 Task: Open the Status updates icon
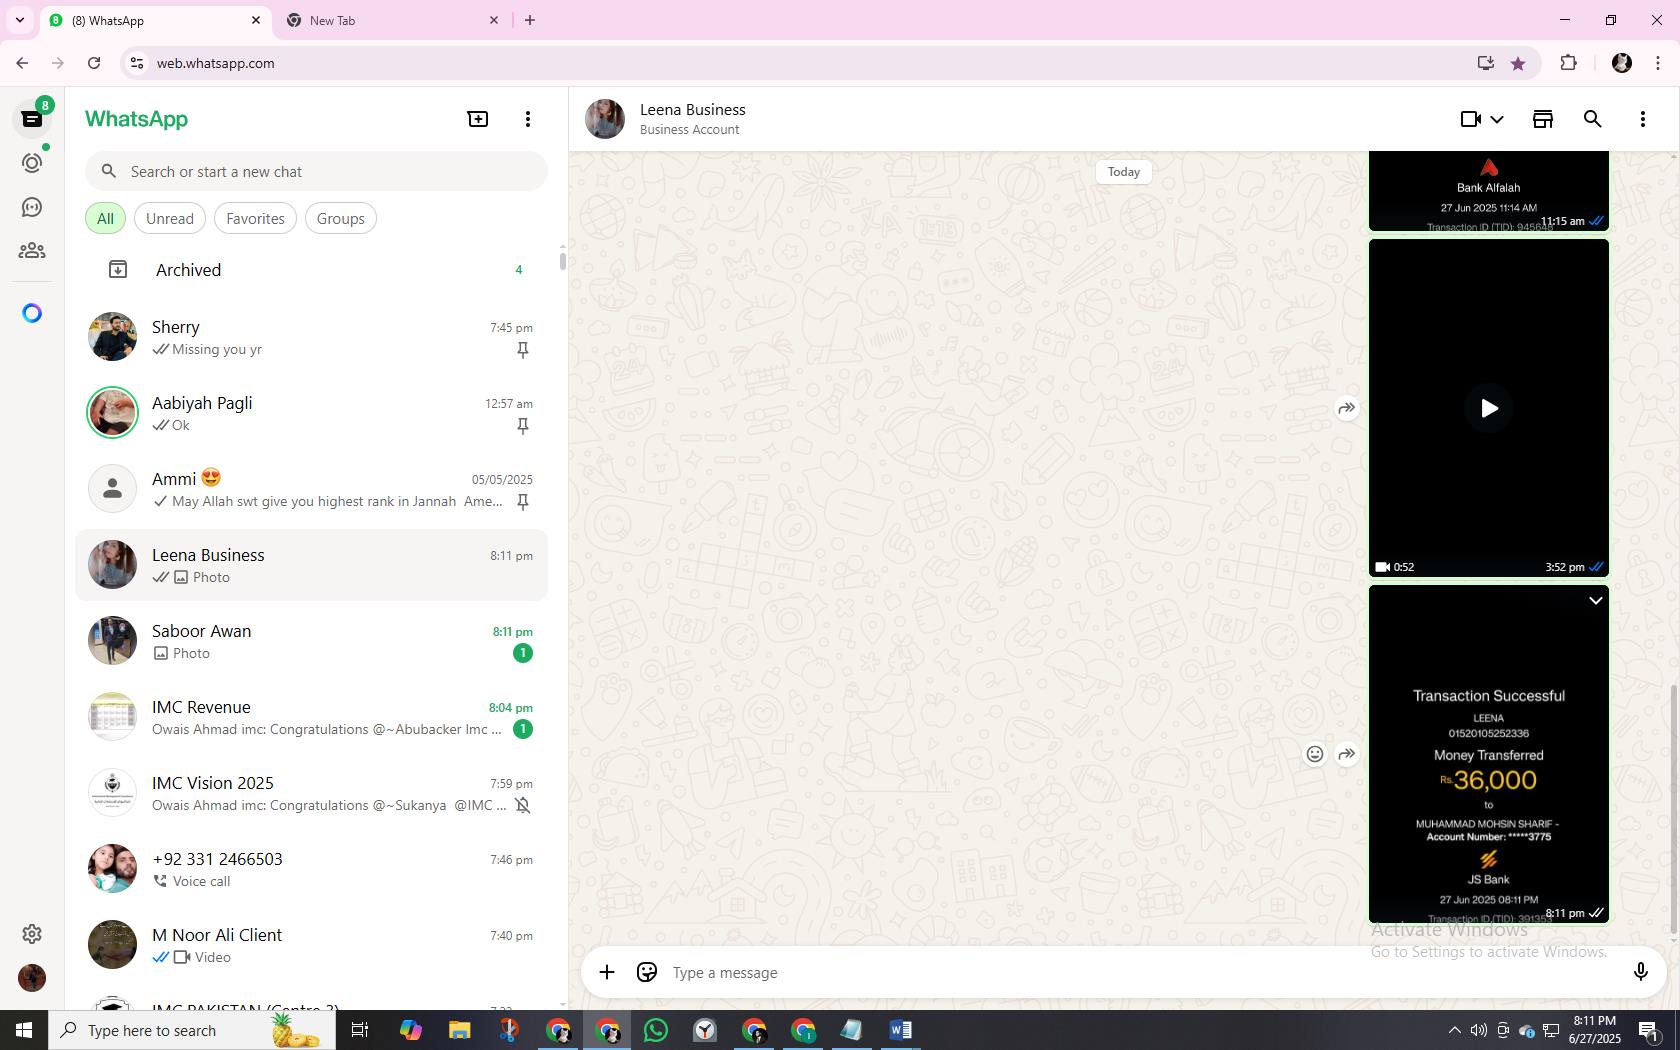point(32,163)
